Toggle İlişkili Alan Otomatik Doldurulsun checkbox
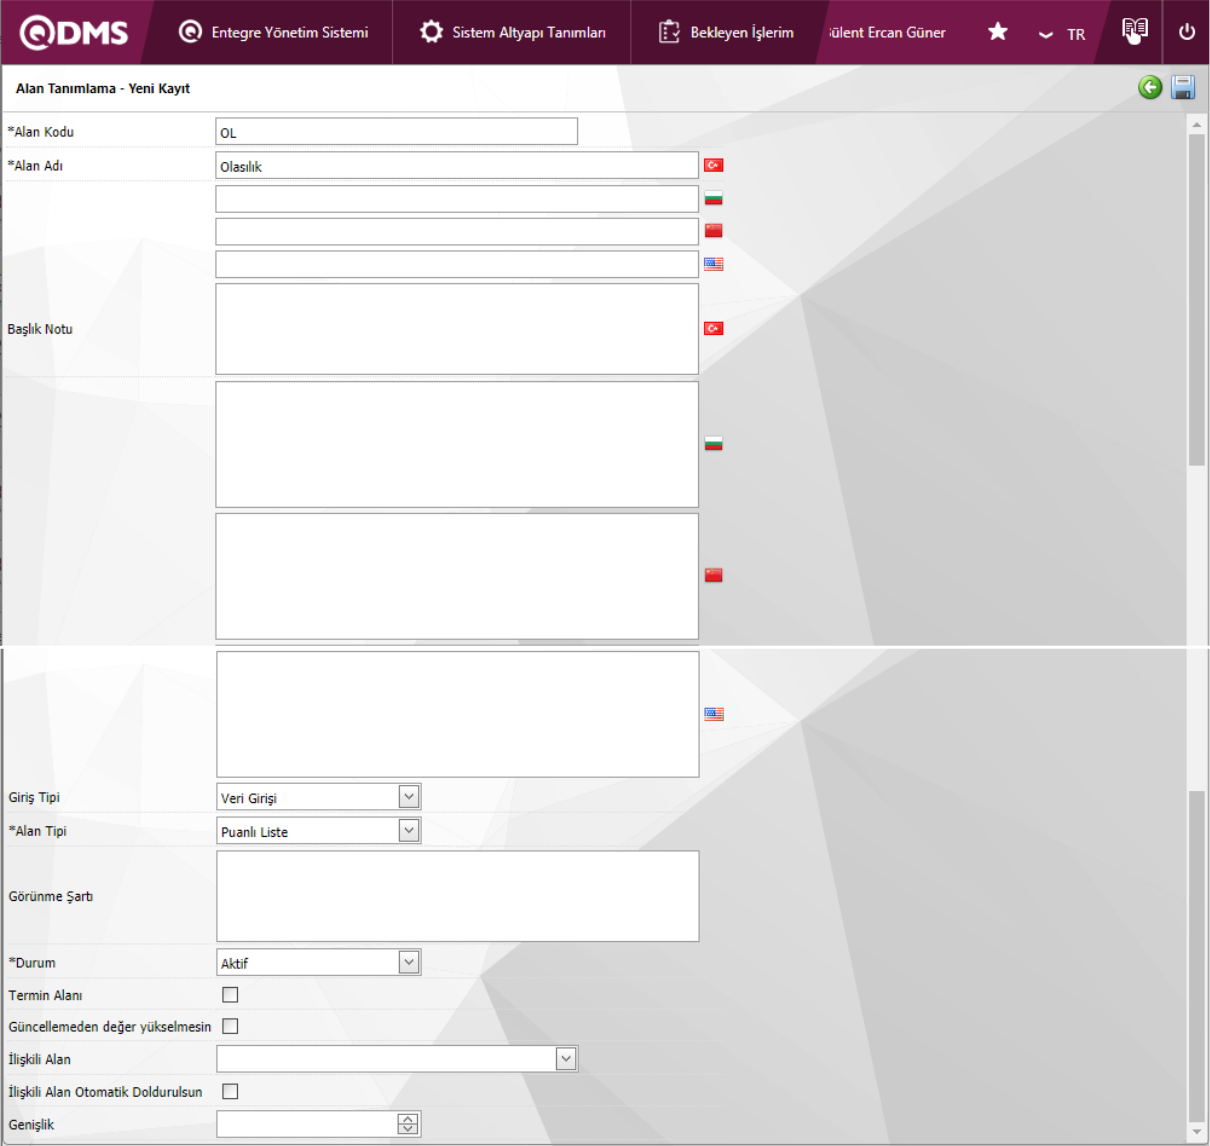The height and width of the screenshot is (1146, 1210). tap(230, 1091)
